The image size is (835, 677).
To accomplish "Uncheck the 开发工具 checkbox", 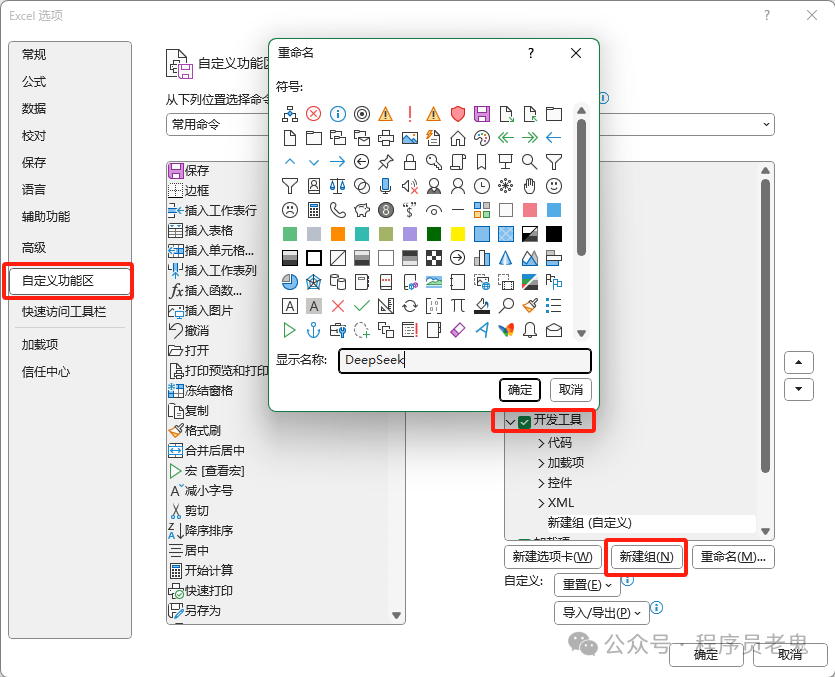I will click(x=525, y=422).
